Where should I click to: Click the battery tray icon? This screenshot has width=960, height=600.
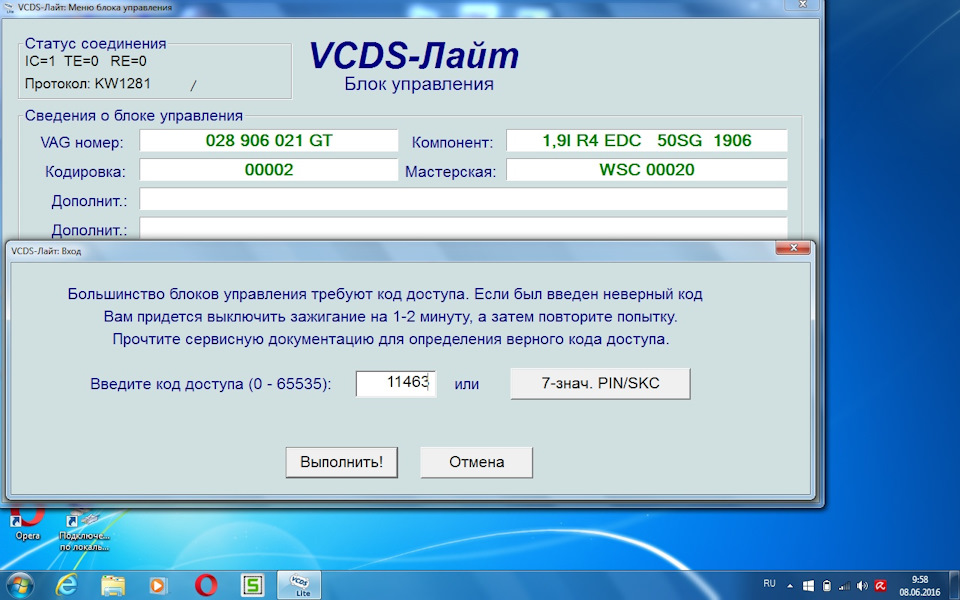(x=827, y=586)
